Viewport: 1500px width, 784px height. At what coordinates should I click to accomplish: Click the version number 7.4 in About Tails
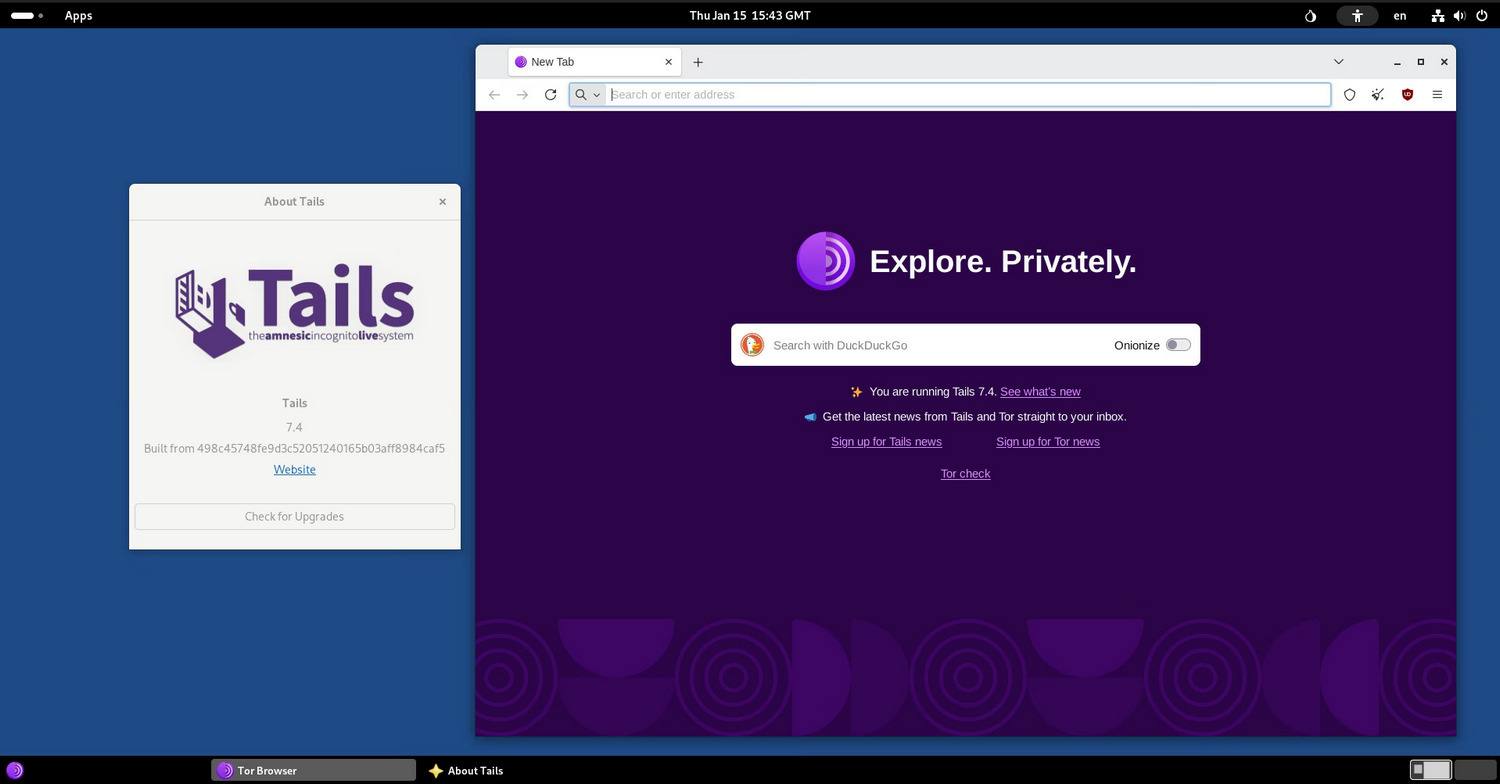click(294, 427)
